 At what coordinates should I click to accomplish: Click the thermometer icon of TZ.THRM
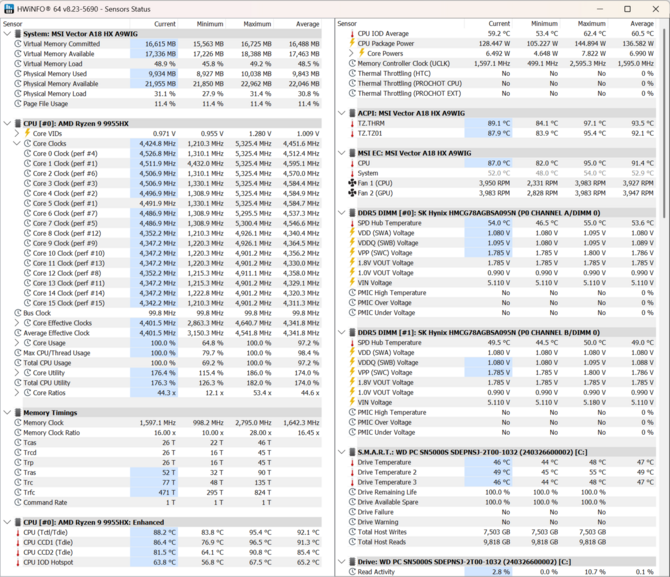[x=352, y=124]
